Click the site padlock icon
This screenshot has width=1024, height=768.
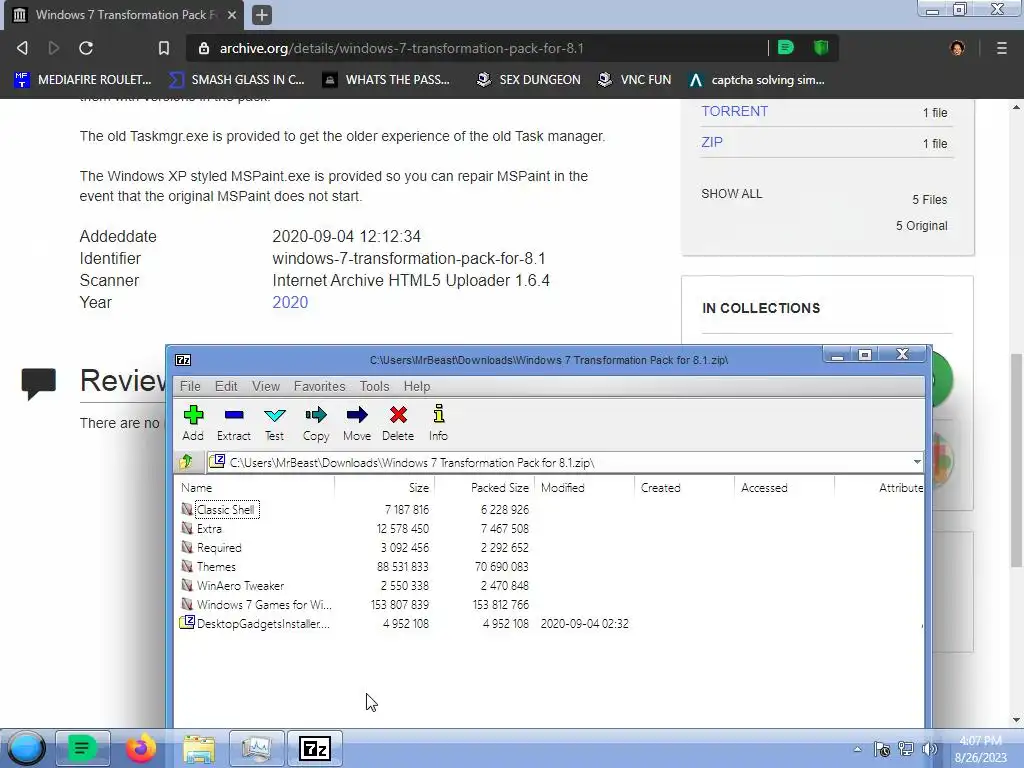click(203, 48)
